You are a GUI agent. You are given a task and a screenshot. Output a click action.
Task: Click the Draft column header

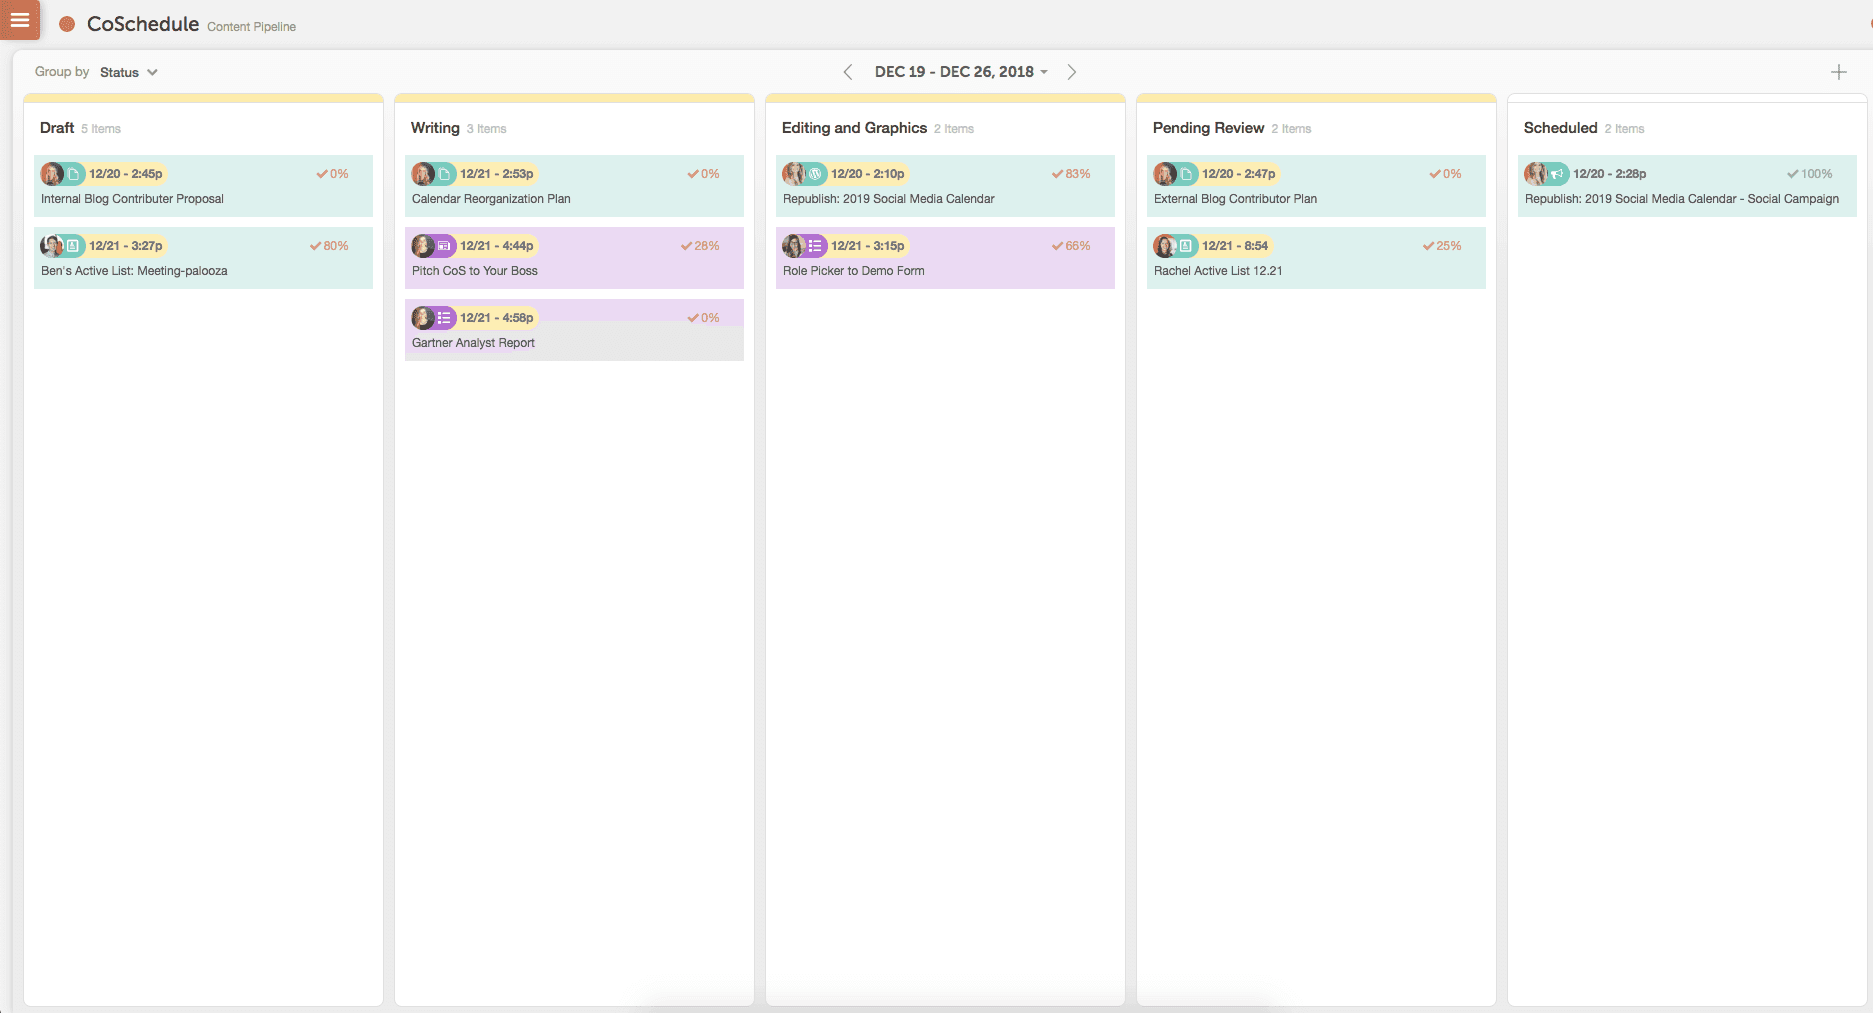click(57, 128)
